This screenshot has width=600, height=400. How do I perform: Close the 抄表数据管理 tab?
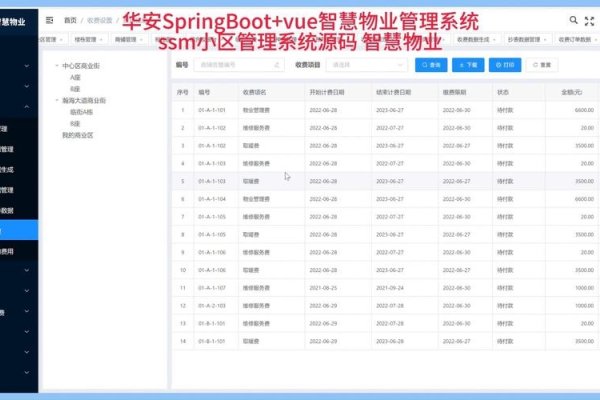click(x=545, y=40)
